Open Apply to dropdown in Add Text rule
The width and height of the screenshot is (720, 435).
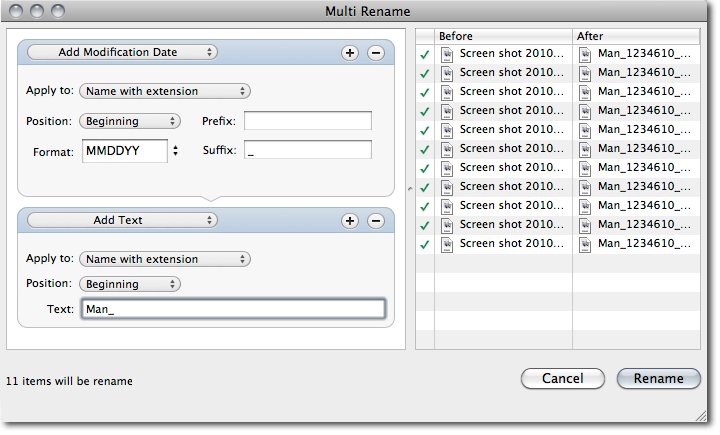(165, 259)
